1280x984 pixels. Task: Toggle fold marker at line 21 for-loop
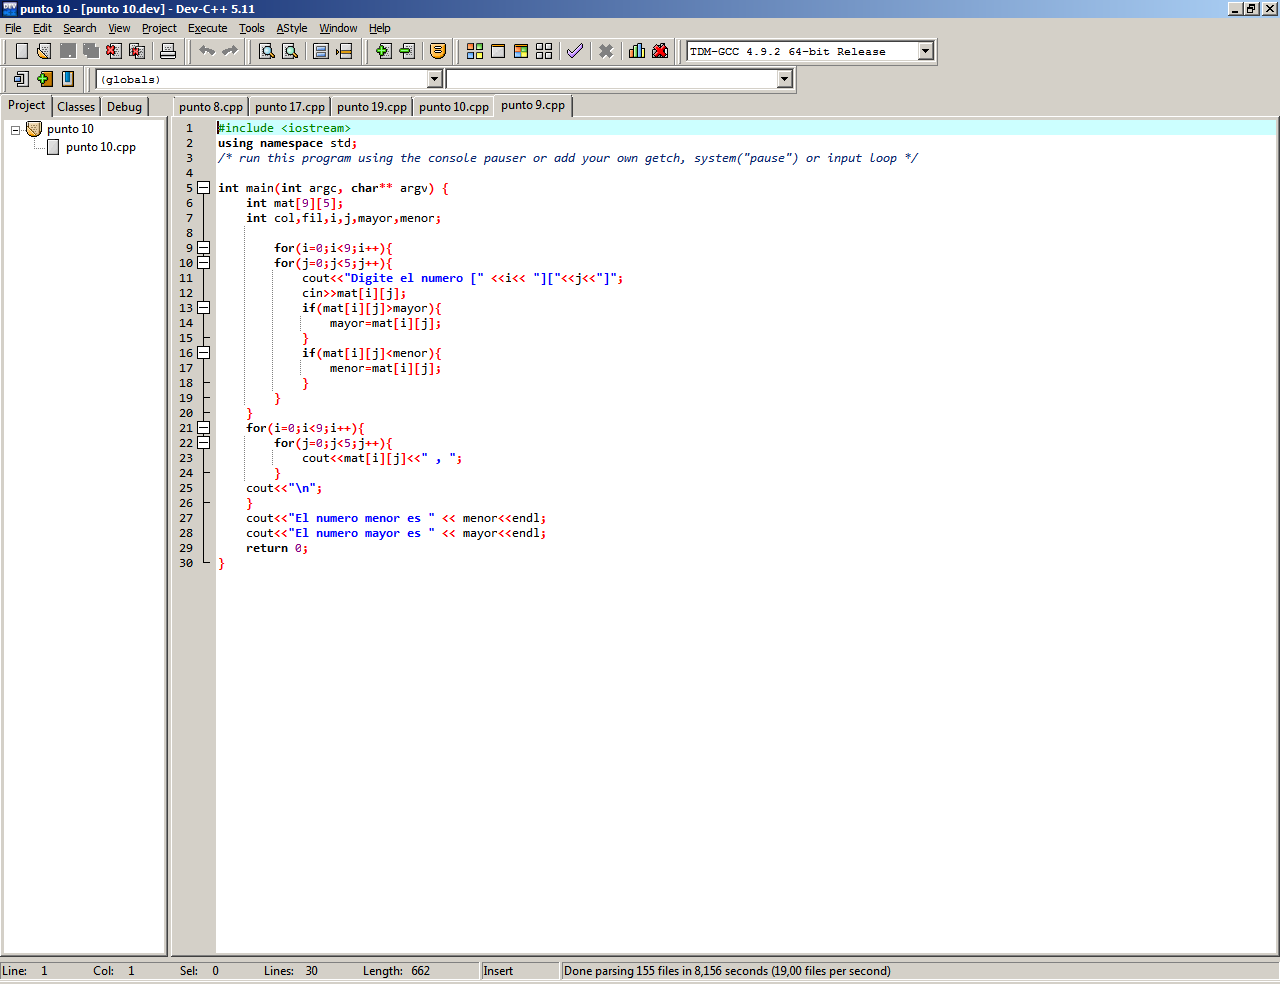pyautogui.click(x=204, y=428)
